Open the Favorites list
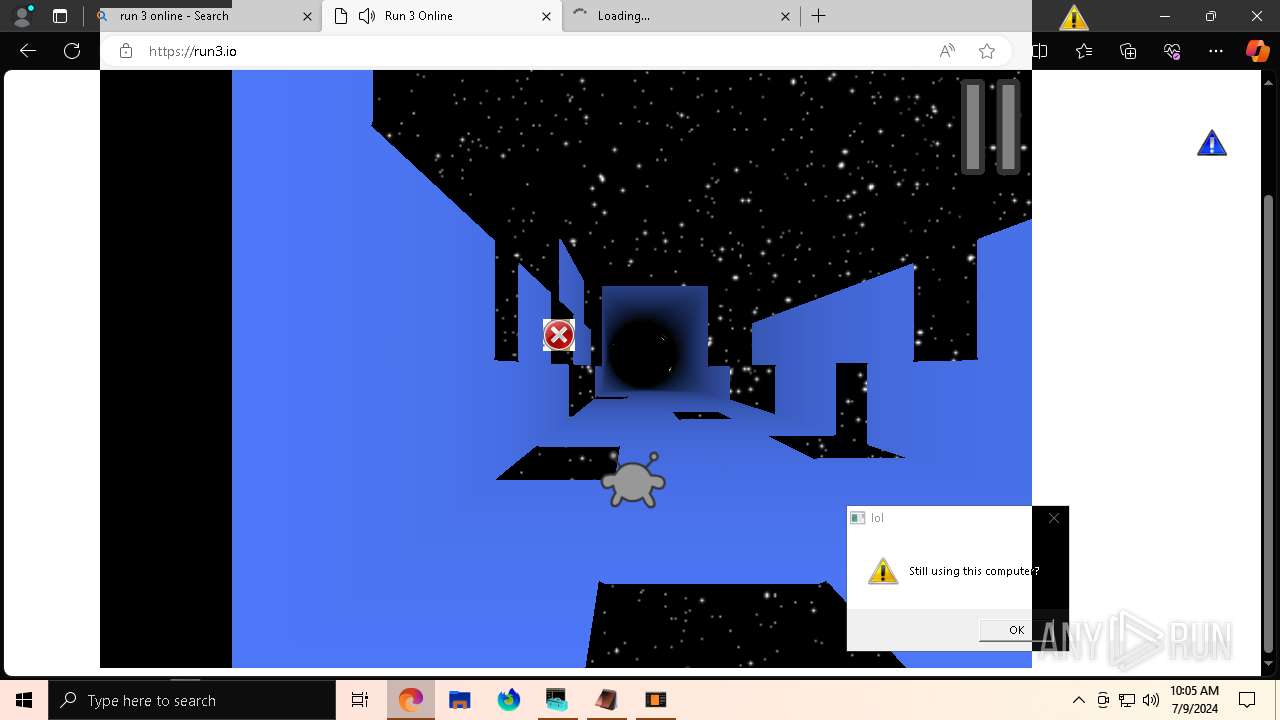This screenshot has height=720, width=1280. [1084, 51]
